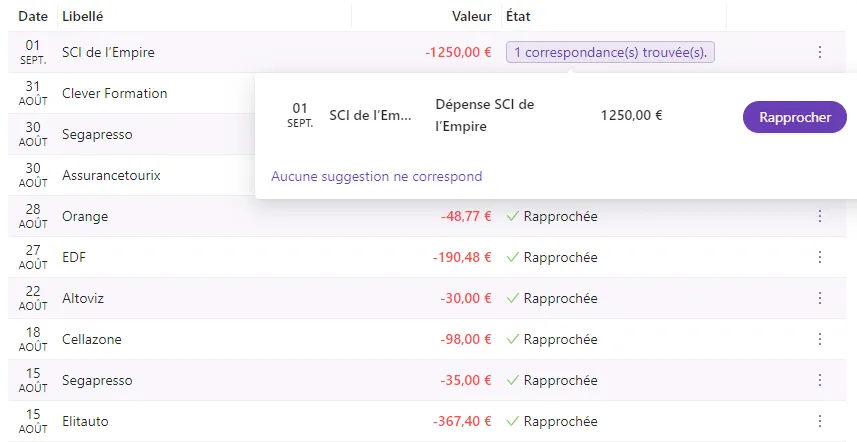
Task: Open the three-dot menu for SCI de l'Empire
Action: click(819, 52)
